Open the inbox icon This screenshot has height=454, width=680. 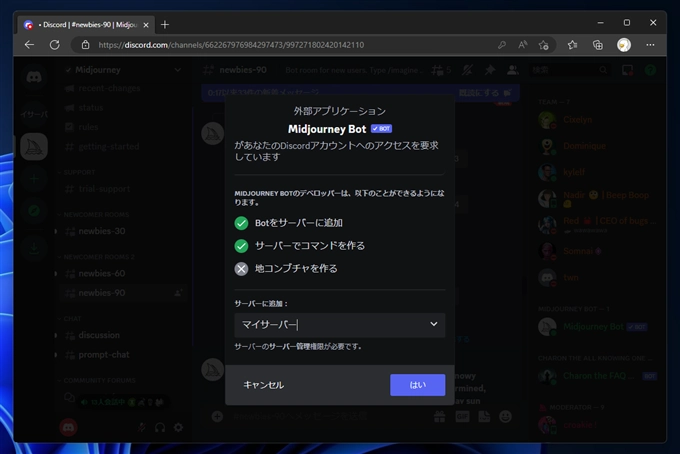point(628,70)
